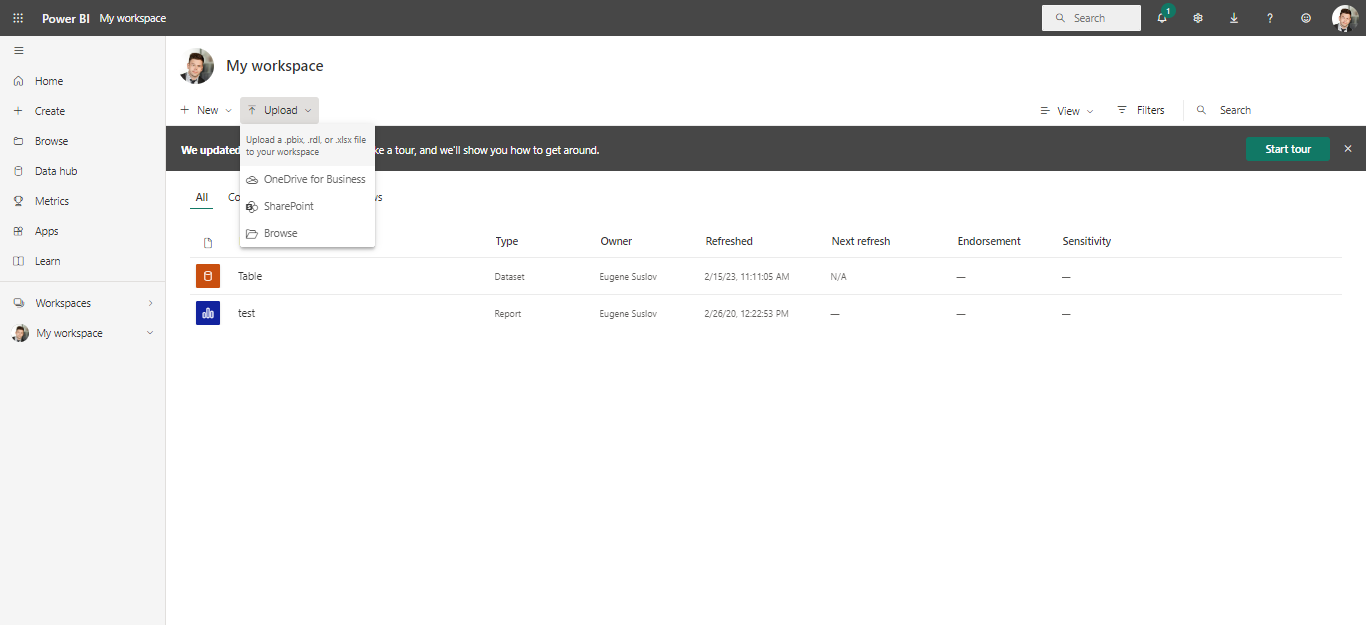Sort by the Owner column header
Image resolution: width=1366 pixels, height=625 pixels.
tap(616, 241)
